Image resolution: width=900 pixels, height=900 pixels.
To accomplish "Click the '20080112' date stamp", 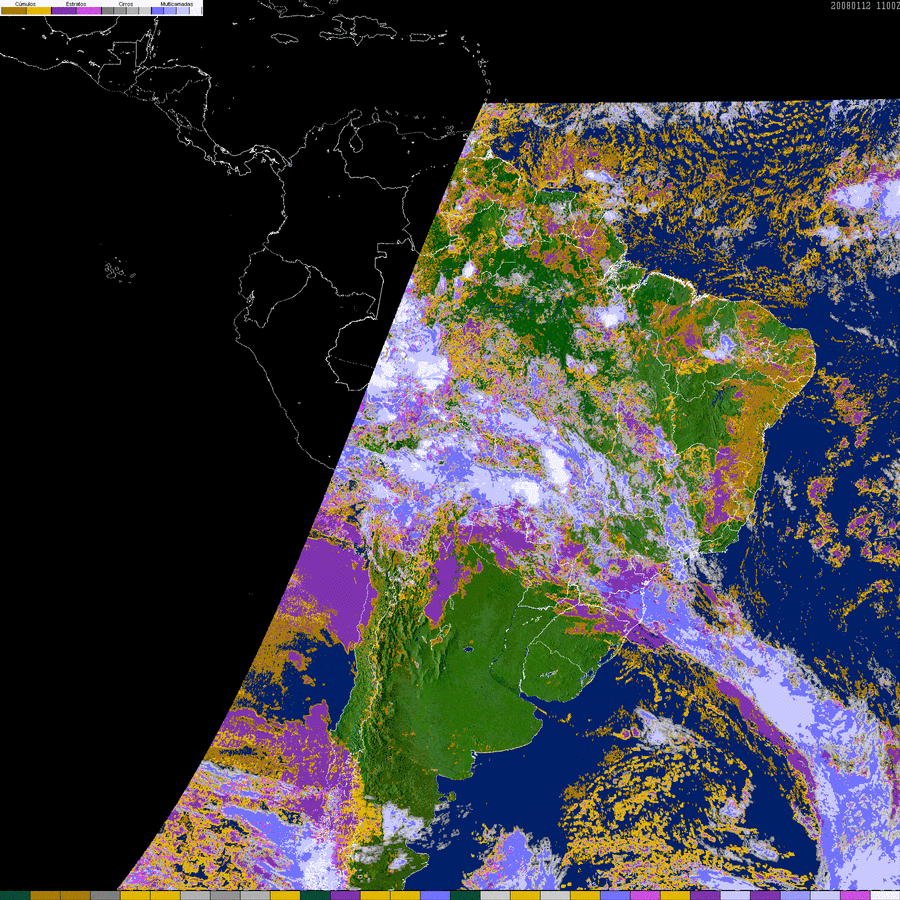I will (x=851, y=6).
